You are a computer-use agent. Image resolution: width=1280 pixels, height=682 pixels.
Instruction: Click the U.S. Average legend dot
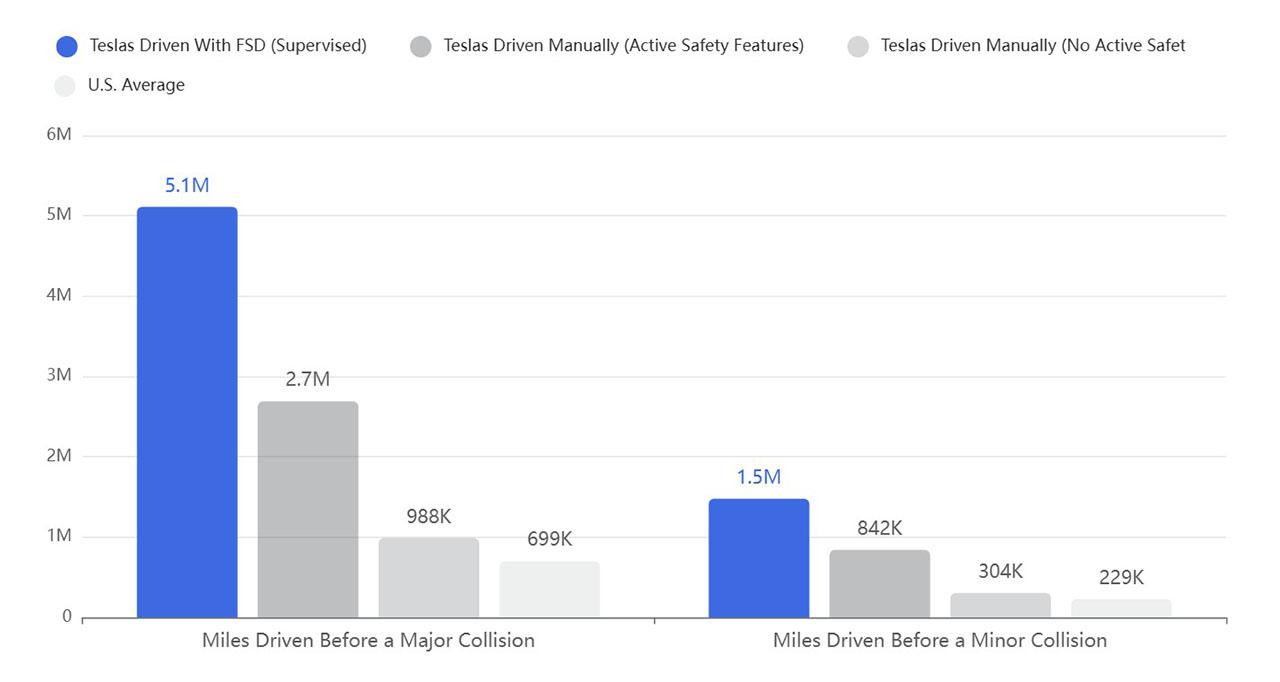[x=65, y=85]
